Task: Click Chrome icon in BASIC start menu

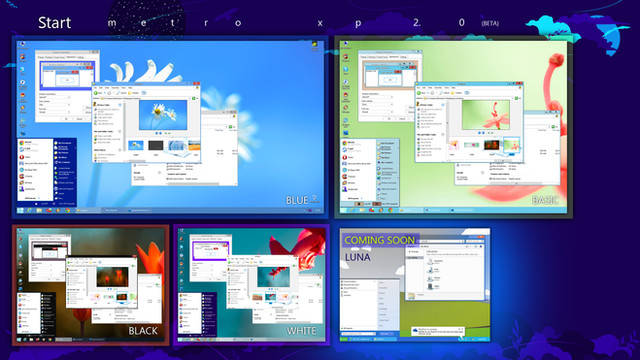Action: tap(344, 143)
